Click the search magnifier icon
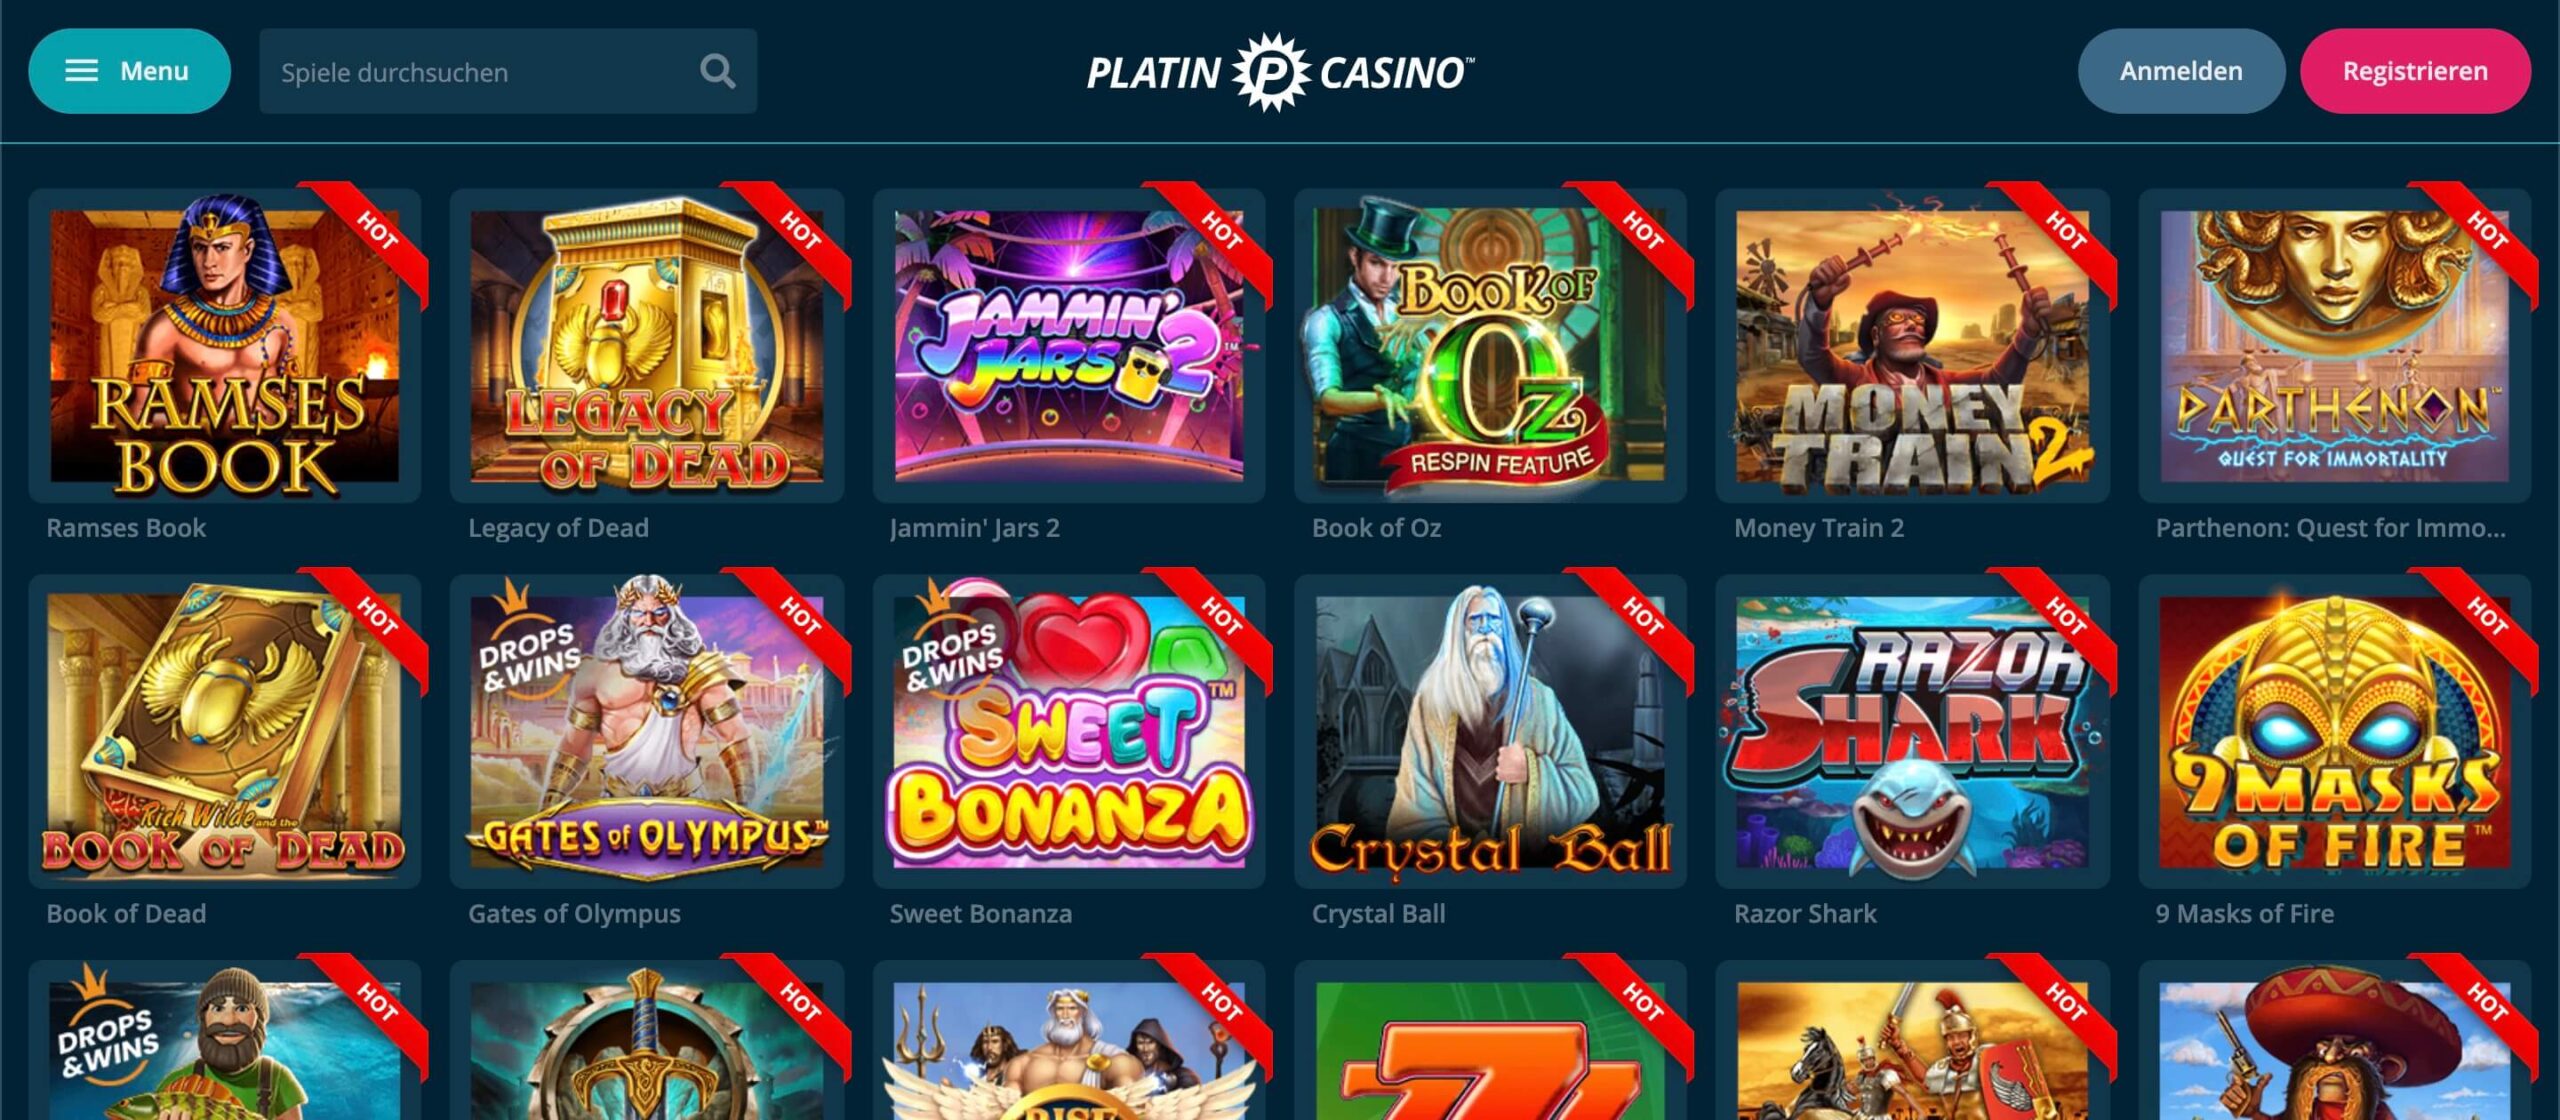The width and height of the screenshot is (2560, 1120). 717,71
